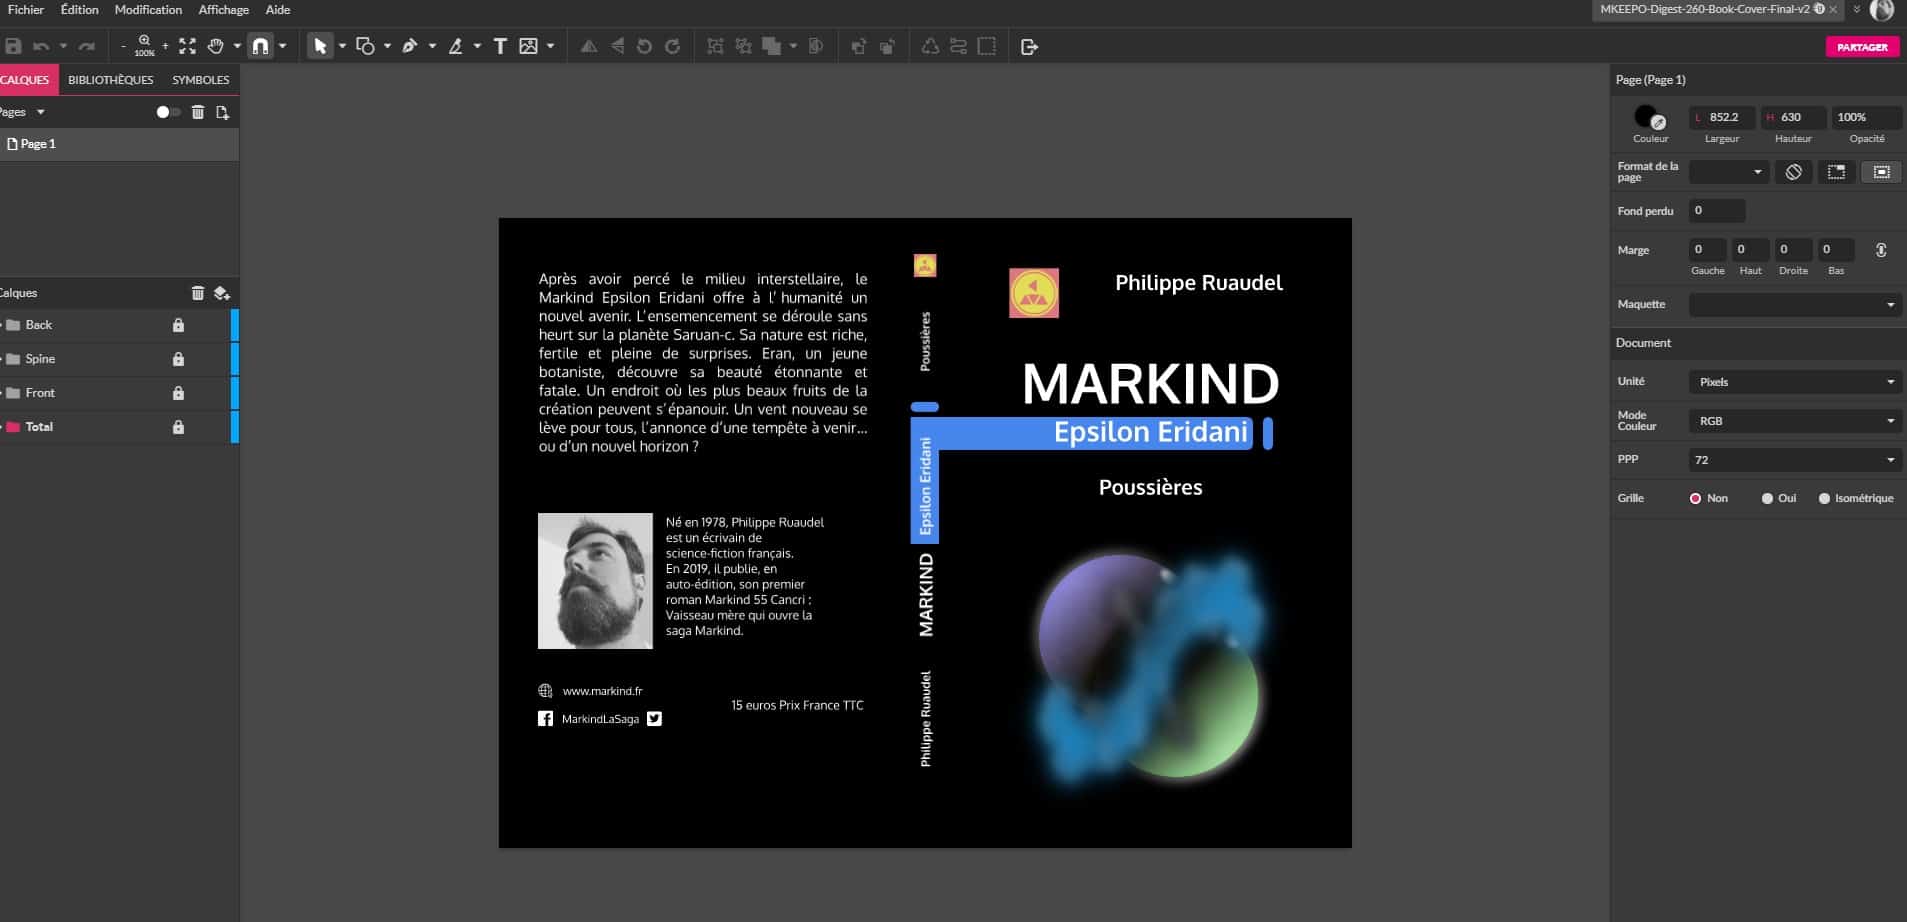Open the Mode Couleur RGB dropdown
The width and height of the screenshot is (1907, 922).
pyautogui.click(x=1795, y=421)
